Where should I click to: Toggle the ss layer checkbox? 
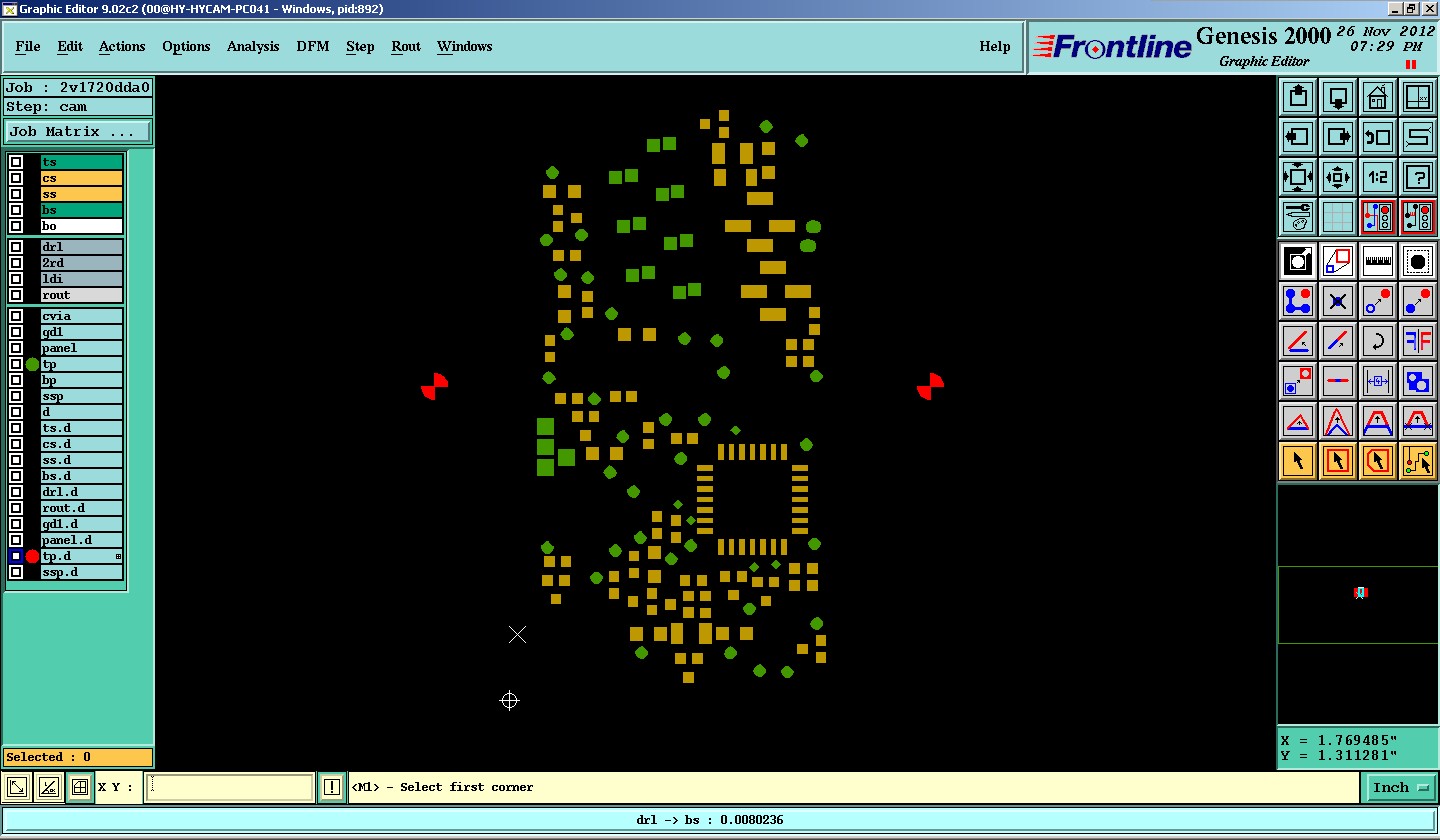(16, 194)
